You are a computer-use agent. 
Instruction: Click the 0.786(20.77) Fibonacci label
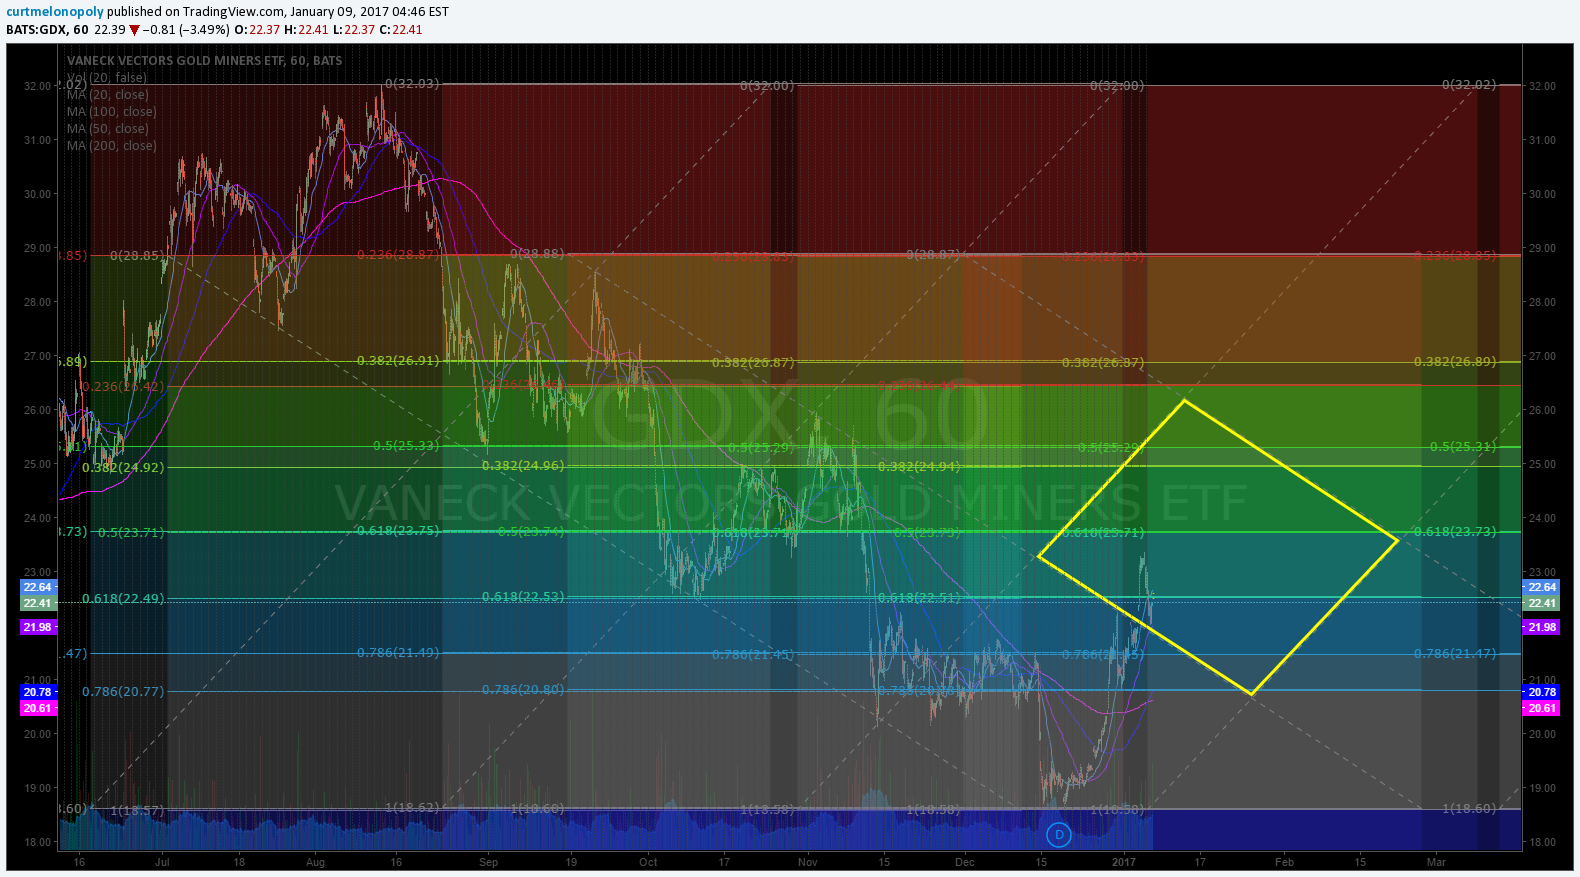(x=123, y=691)
